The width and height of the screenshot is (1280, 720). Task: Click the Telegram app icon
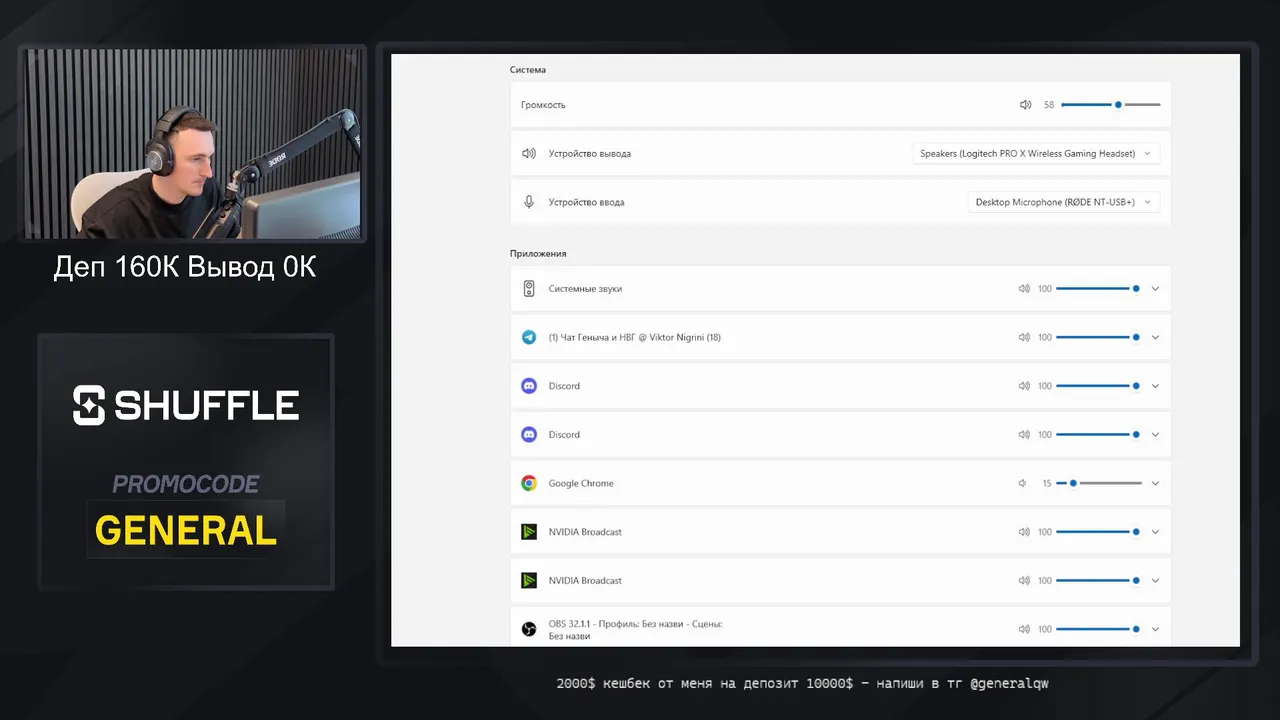529,337
